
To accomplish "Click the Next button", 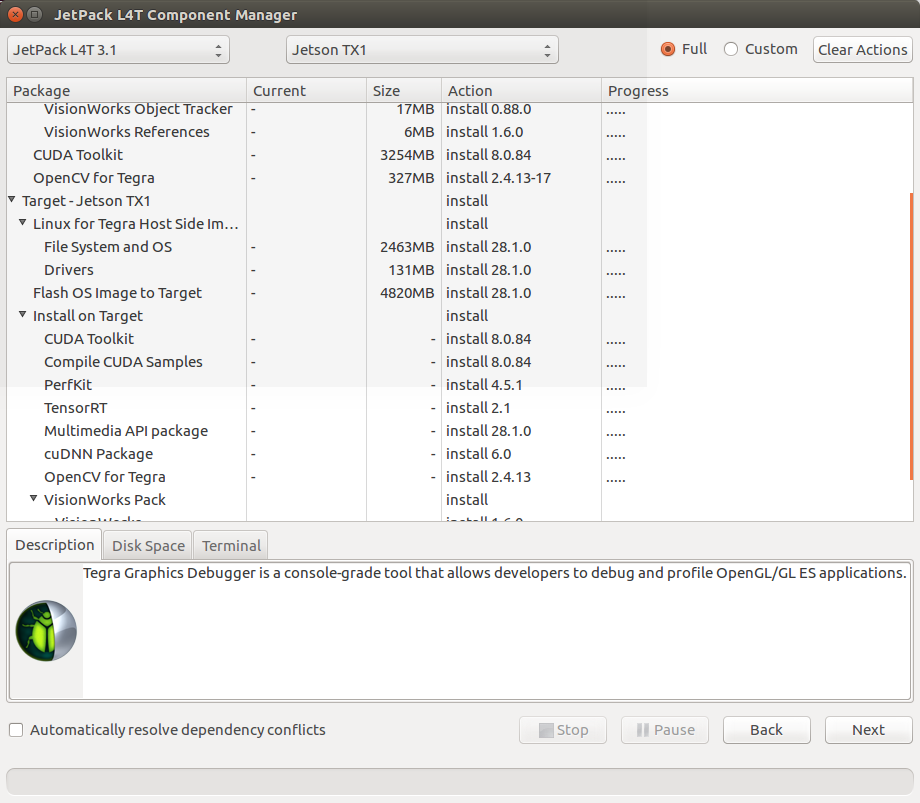I will click(x=868, y=730).
